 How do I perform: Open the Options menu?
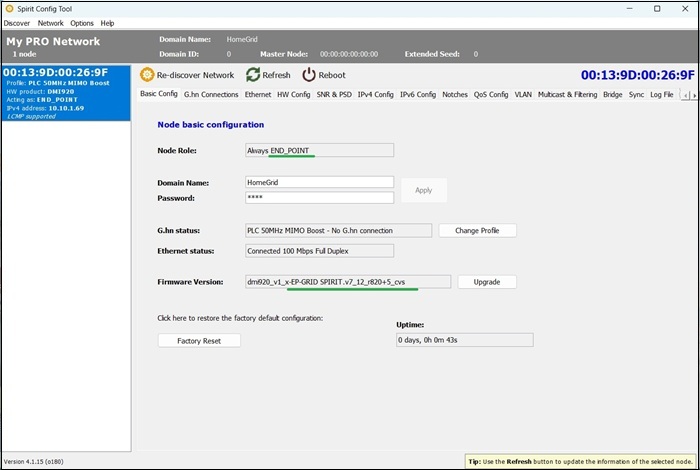tap(82, 23)
